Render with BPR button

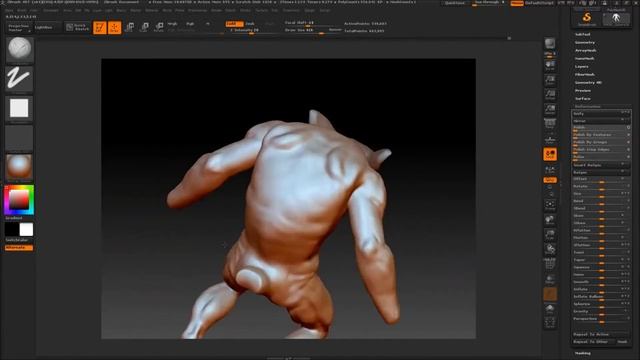click(550, 43)
